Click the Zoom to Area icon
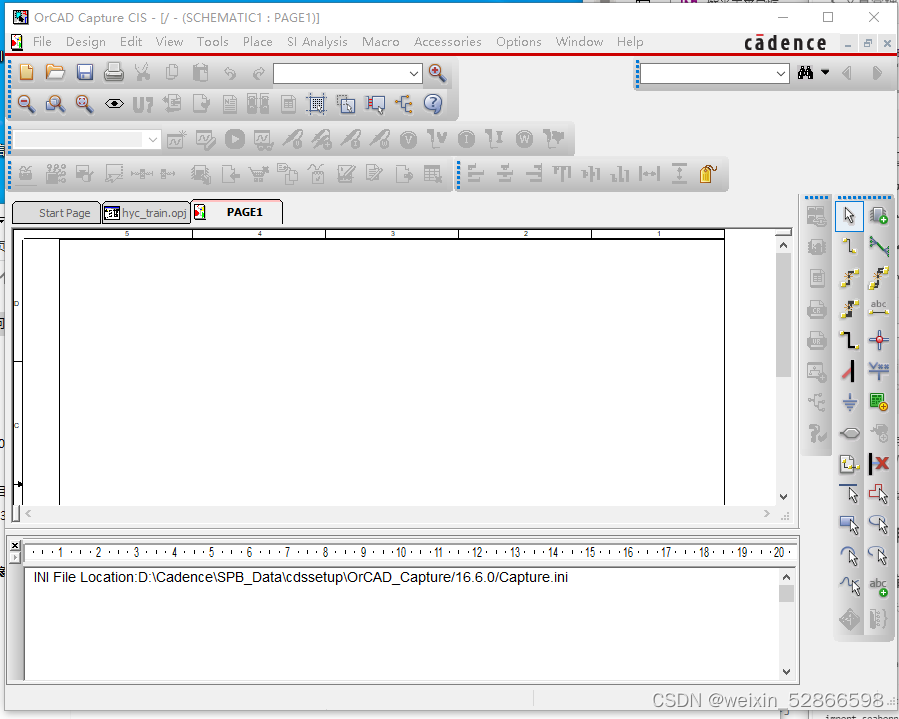This screenshot has width=899, height=719. 55,104
